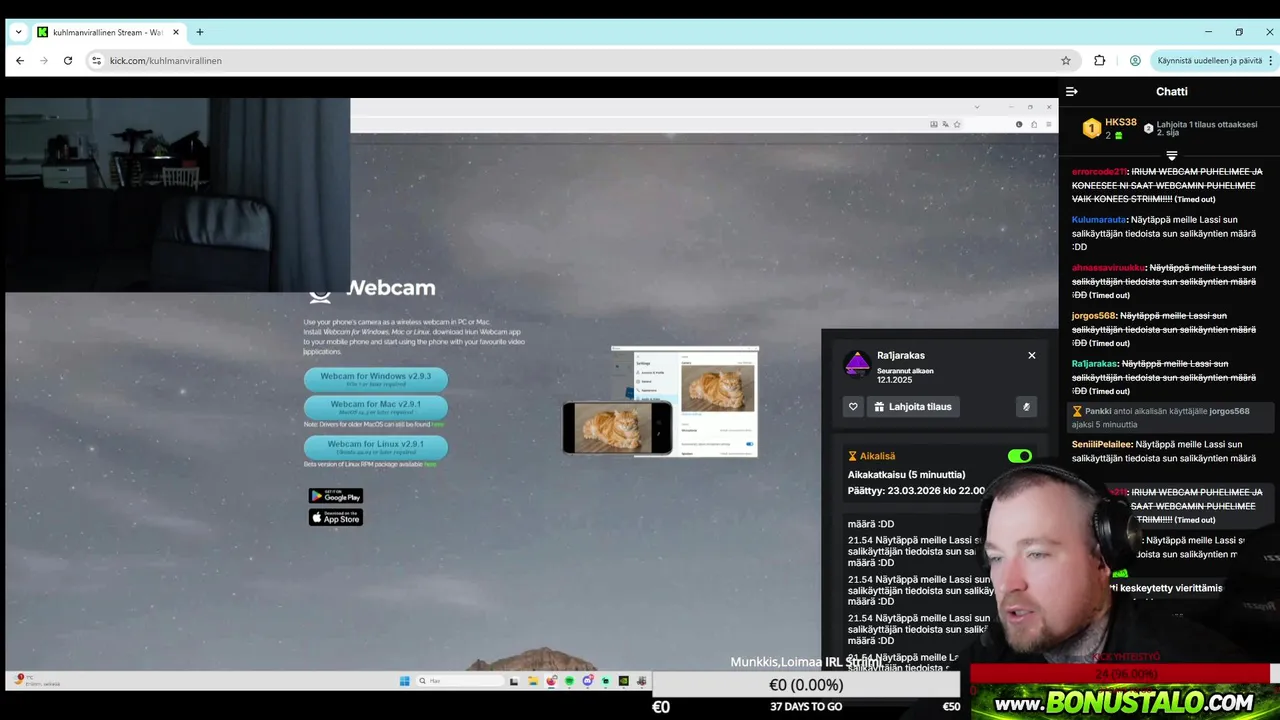Collapse the Chatti sidebar with the arrow icon
Image resolution: width=1280 pixels, height=720 pixels.
click(x=1072, y=91)
